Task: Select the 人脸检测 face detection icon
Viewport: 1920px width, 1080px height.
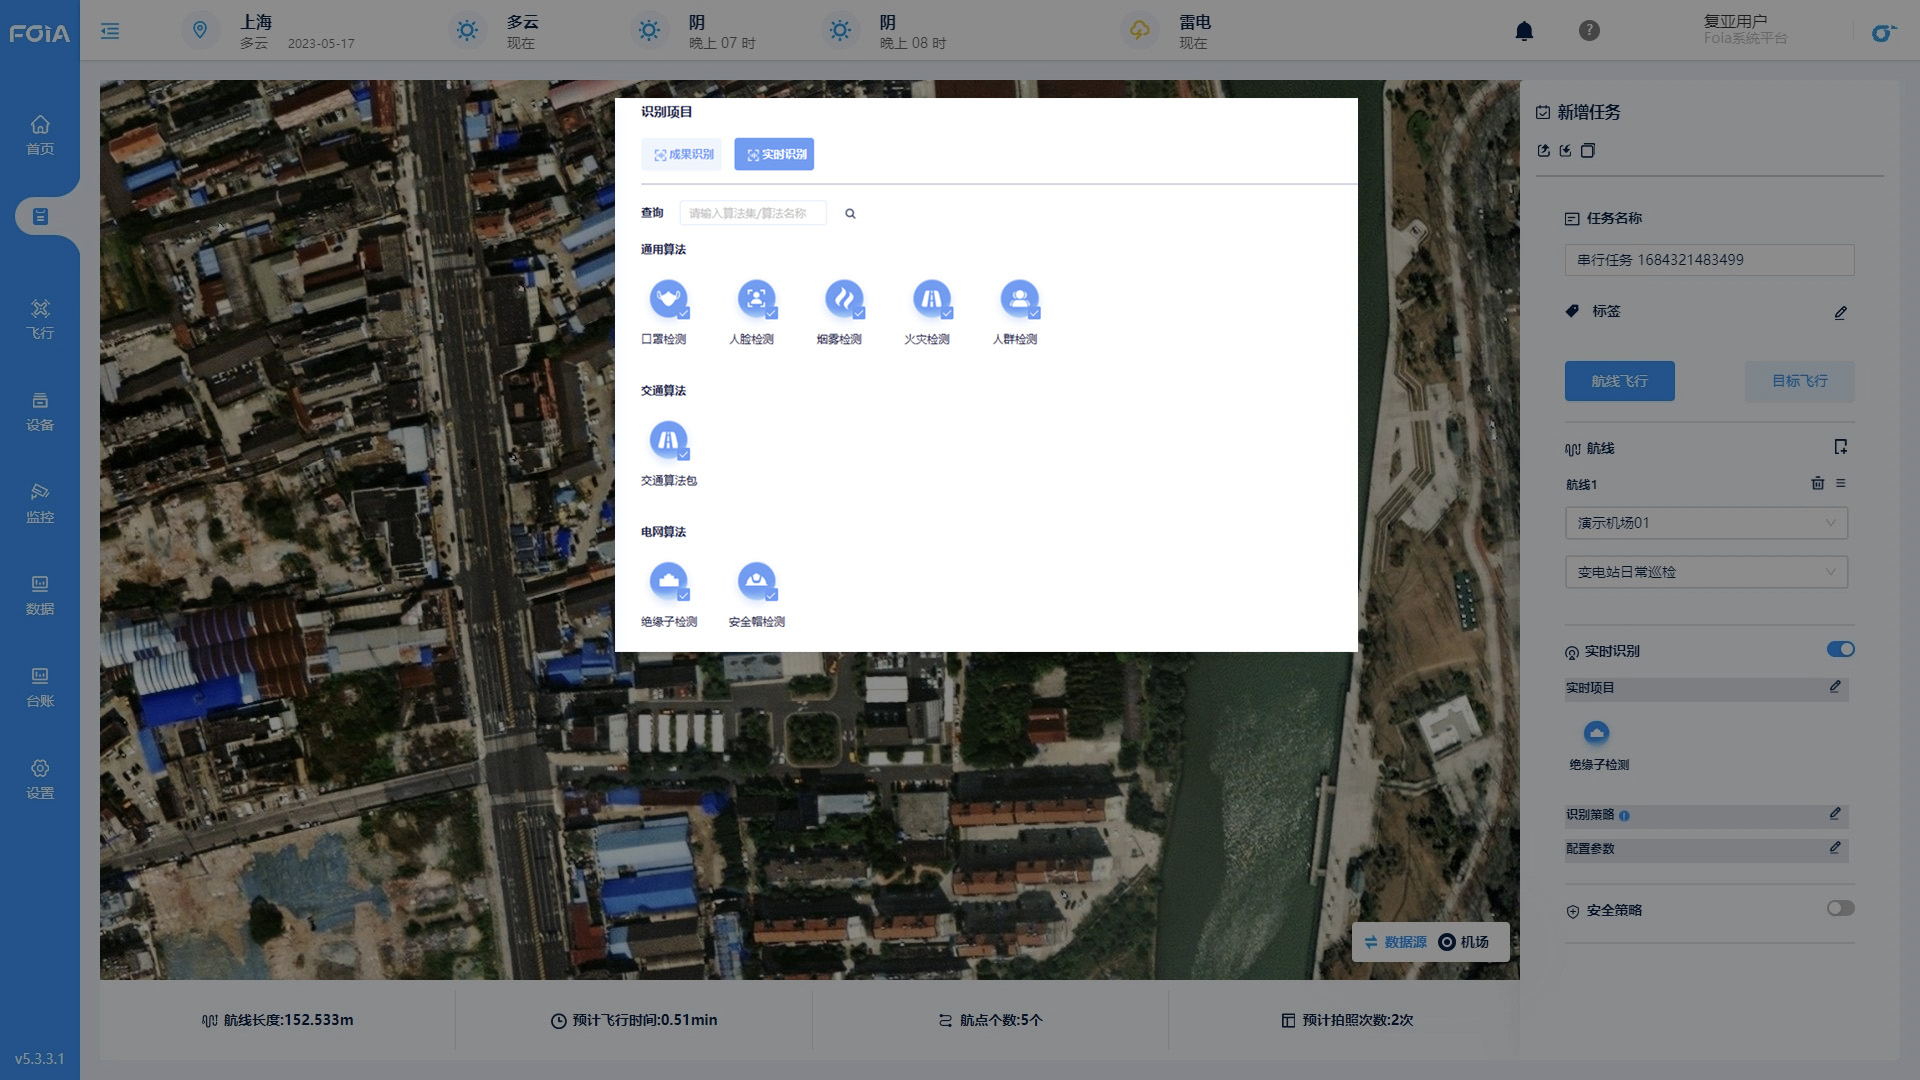Action: pos(756,298)
